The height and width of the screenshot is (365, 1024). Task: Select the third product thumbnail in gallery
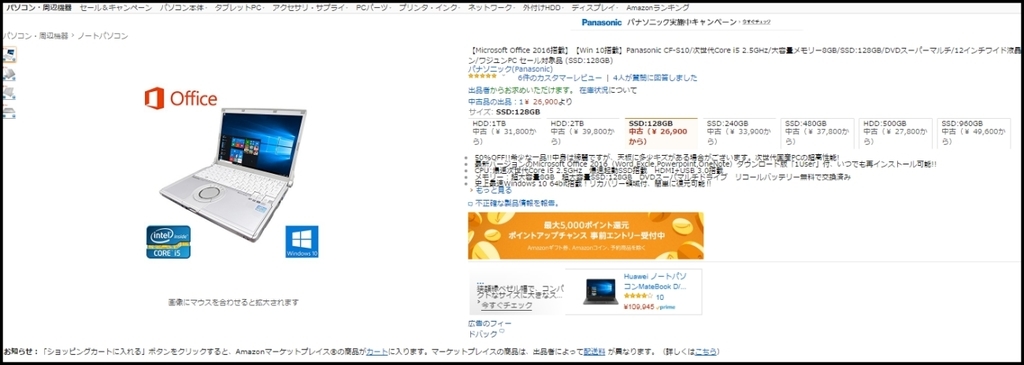pos(9,93)
